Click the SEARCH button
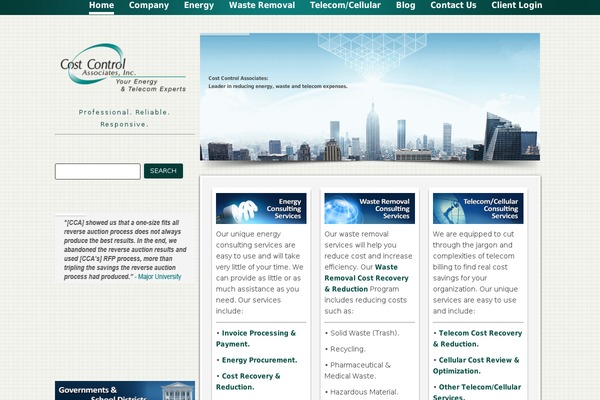Viewport: 600px width, 400px height. click(x=163, y=171)
